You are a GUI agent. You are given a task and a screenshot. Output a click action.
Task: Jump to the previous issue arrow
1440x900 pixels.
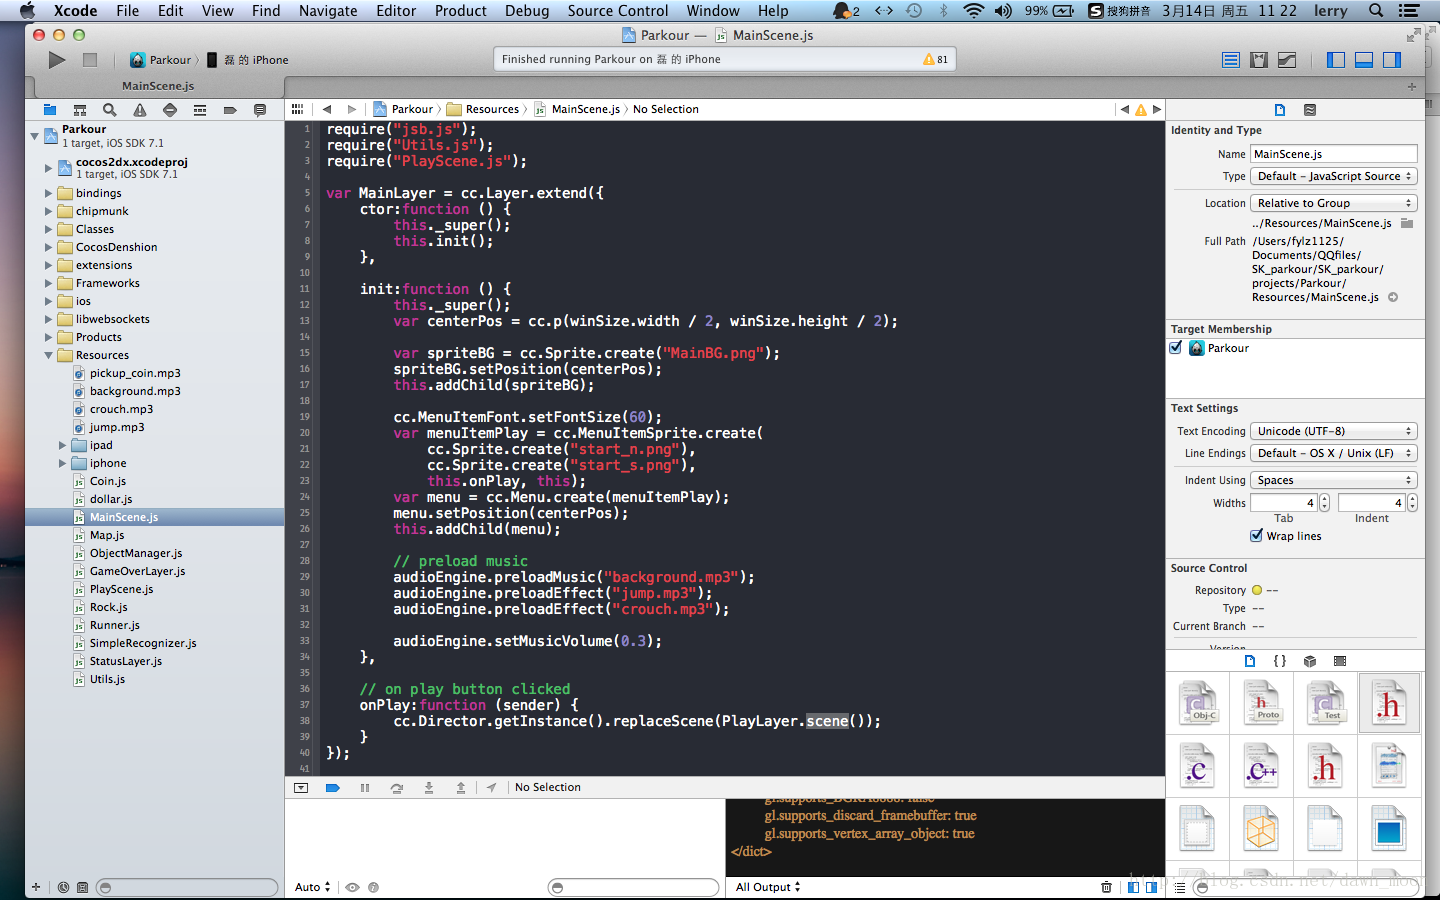tap(1125, 109)
